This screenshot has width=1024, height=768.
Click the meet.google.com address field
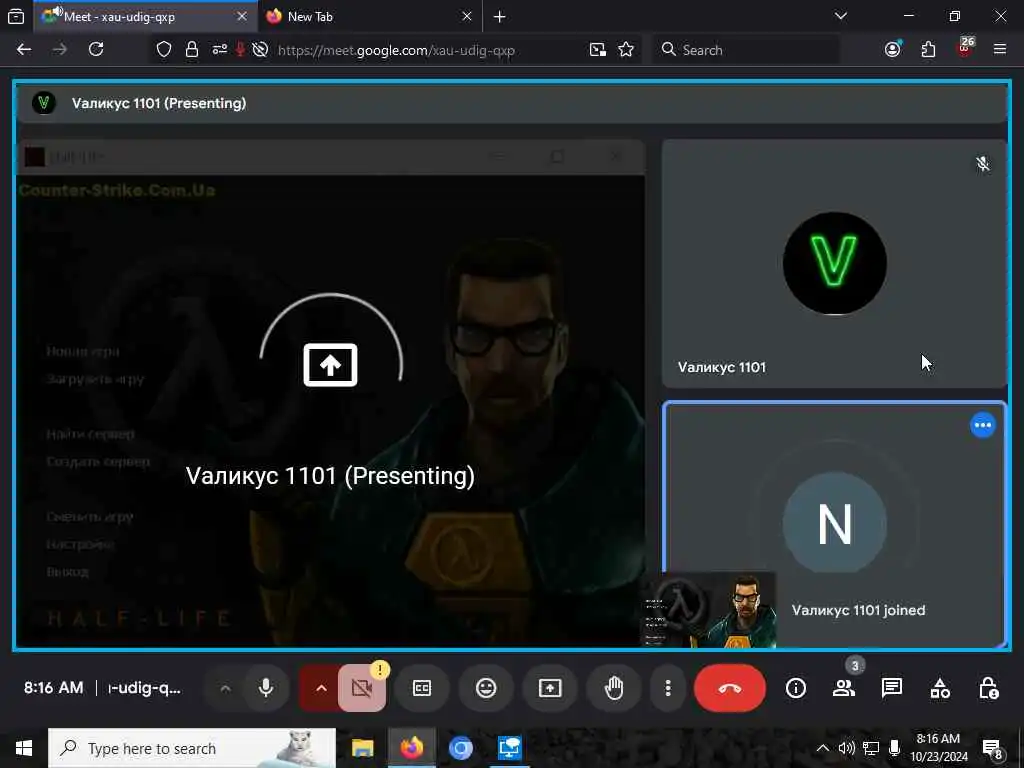pyautogui.click(x=396, y=50)
